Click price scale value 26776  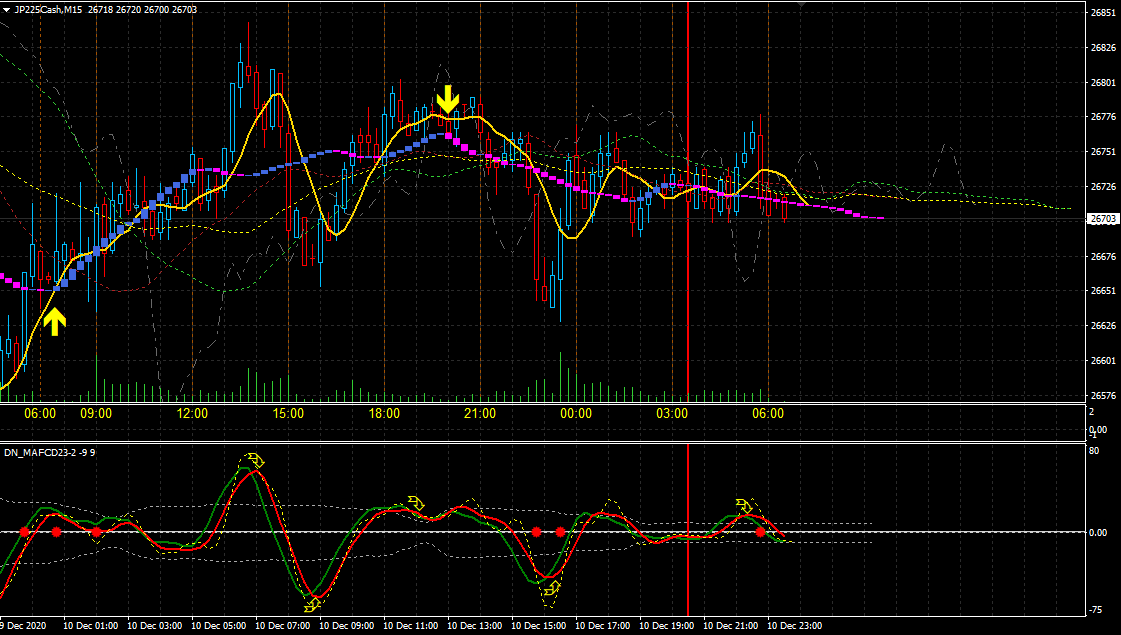1103,117
